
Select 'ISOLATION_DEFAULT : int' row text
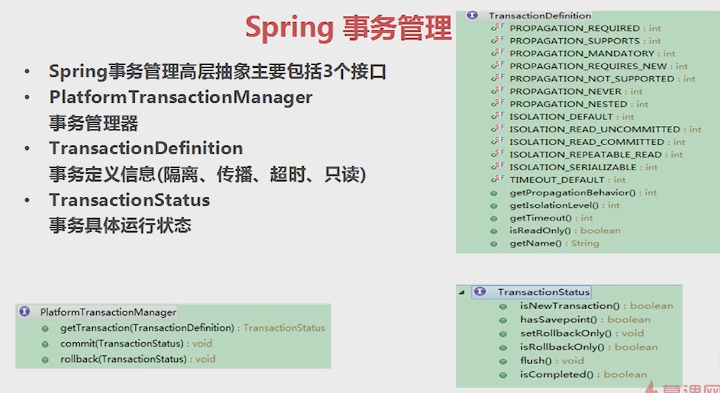click(x=572, y=117)
